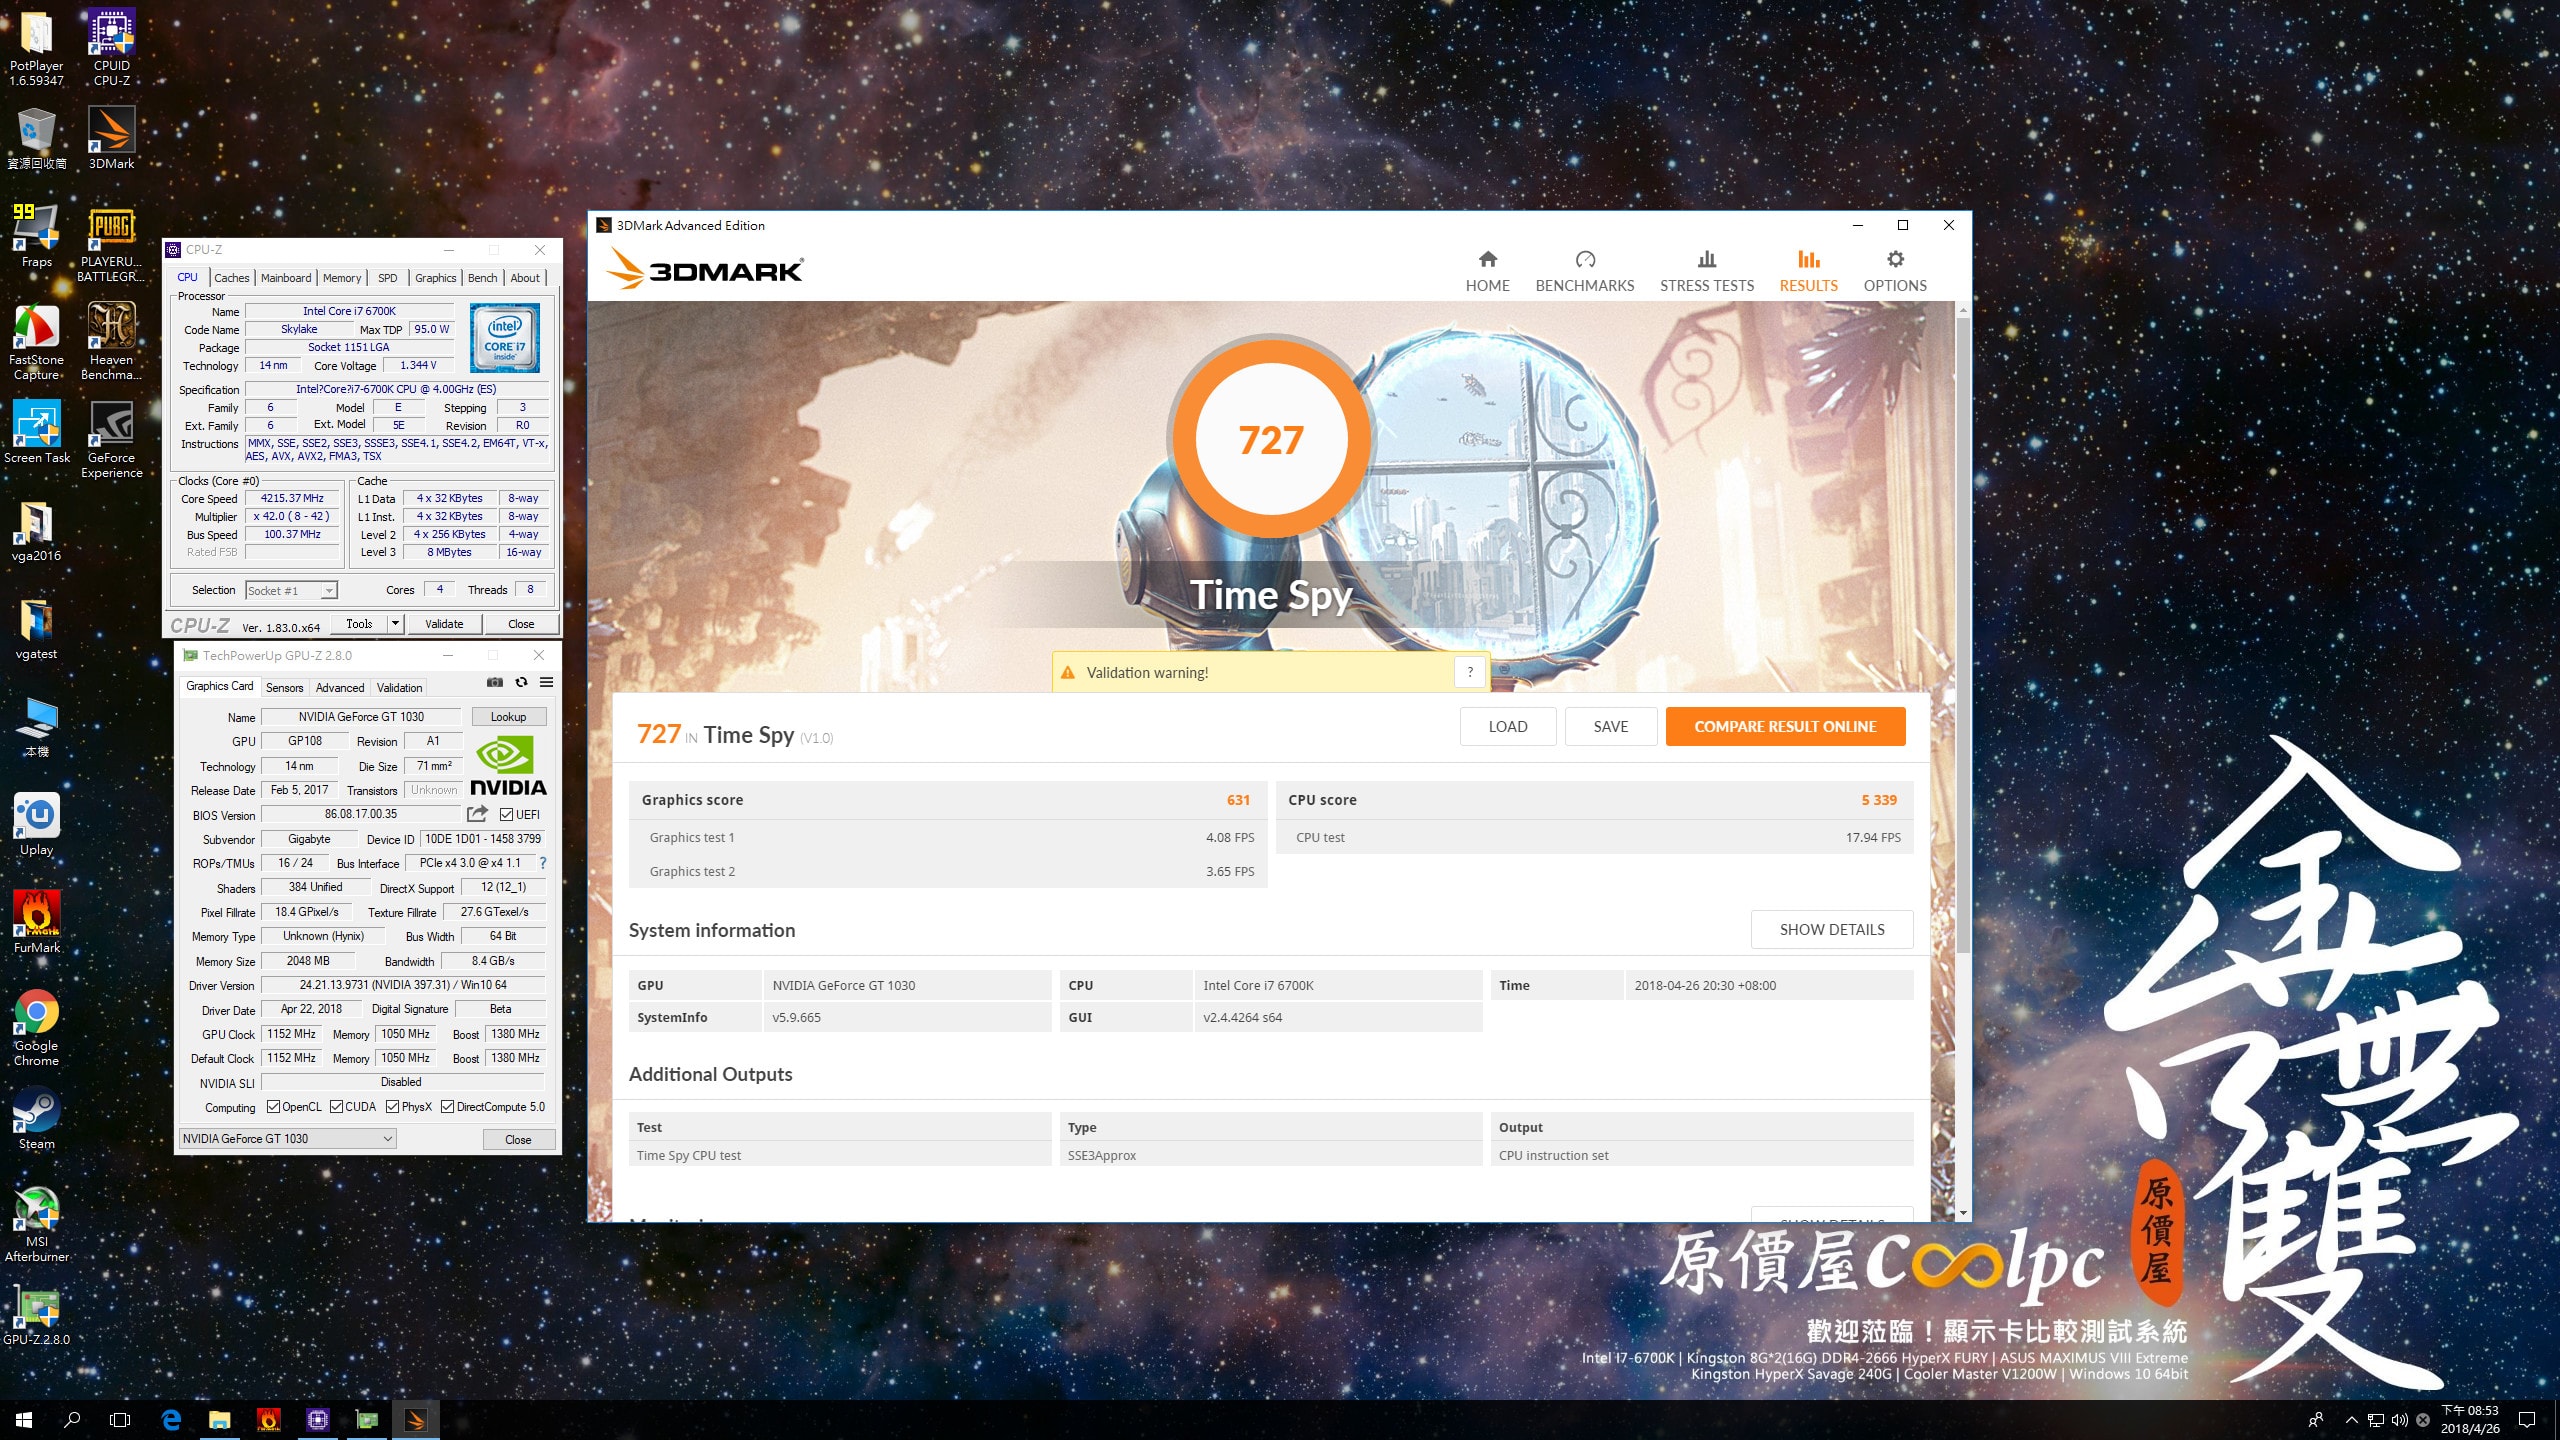Screen dimensions: 2560x1440
Task: Click COMPARE RESULT ONLINE button
Action: click(x=1785, y=727)
